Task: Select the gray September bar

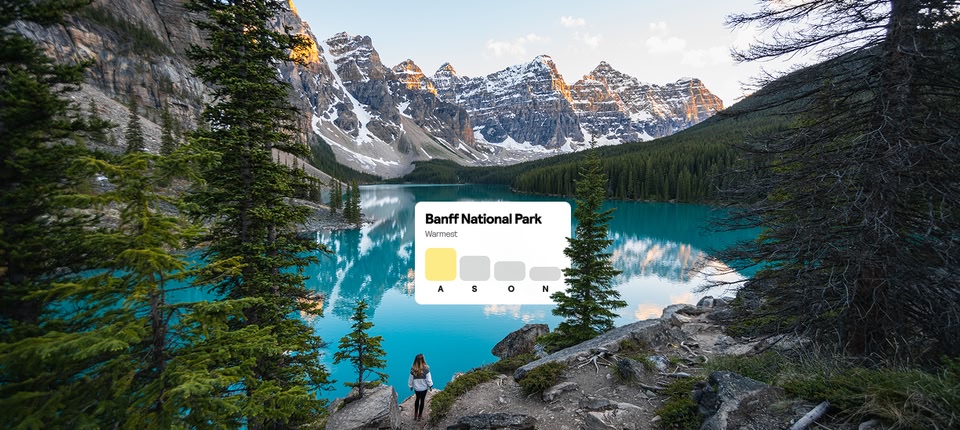Action: (474, 268)
